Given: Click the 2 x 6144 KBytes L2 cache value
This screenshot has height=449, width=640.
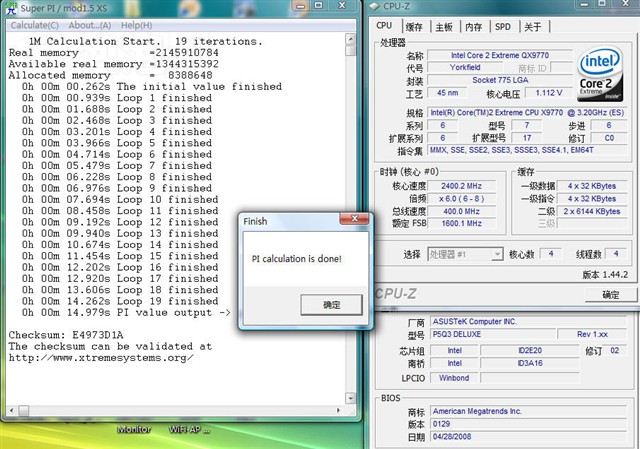Looking at the screenshot, I should pos(592,211).
